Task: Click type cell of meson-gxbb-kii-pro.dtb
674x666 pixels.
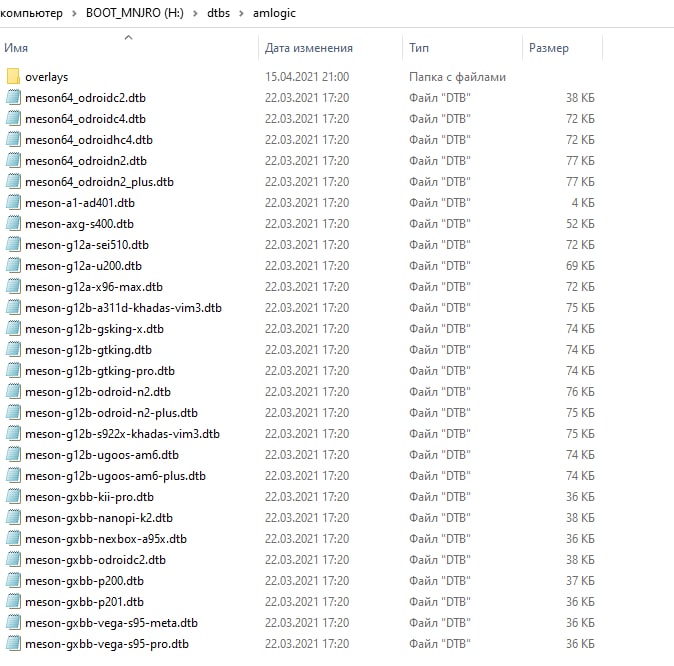Action: (x=440, y=497)
